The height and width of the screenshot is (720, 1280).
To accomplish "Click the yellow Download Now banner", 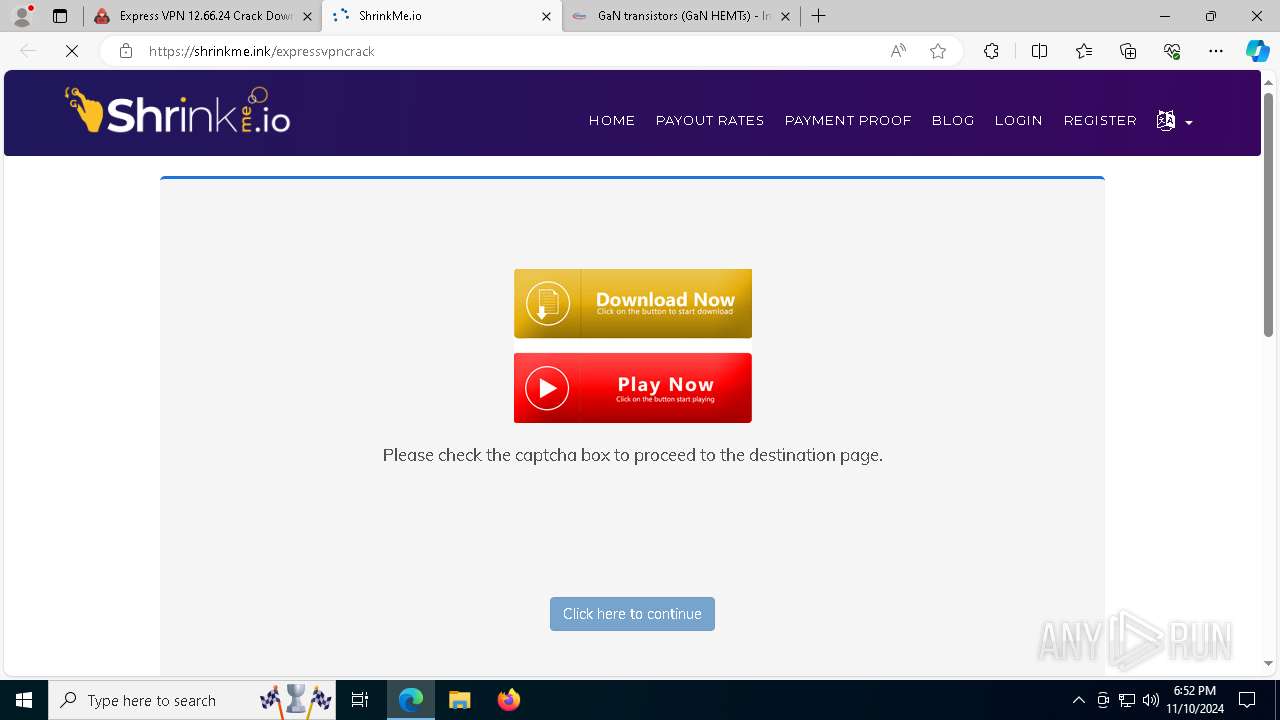I will click(633, 303).
